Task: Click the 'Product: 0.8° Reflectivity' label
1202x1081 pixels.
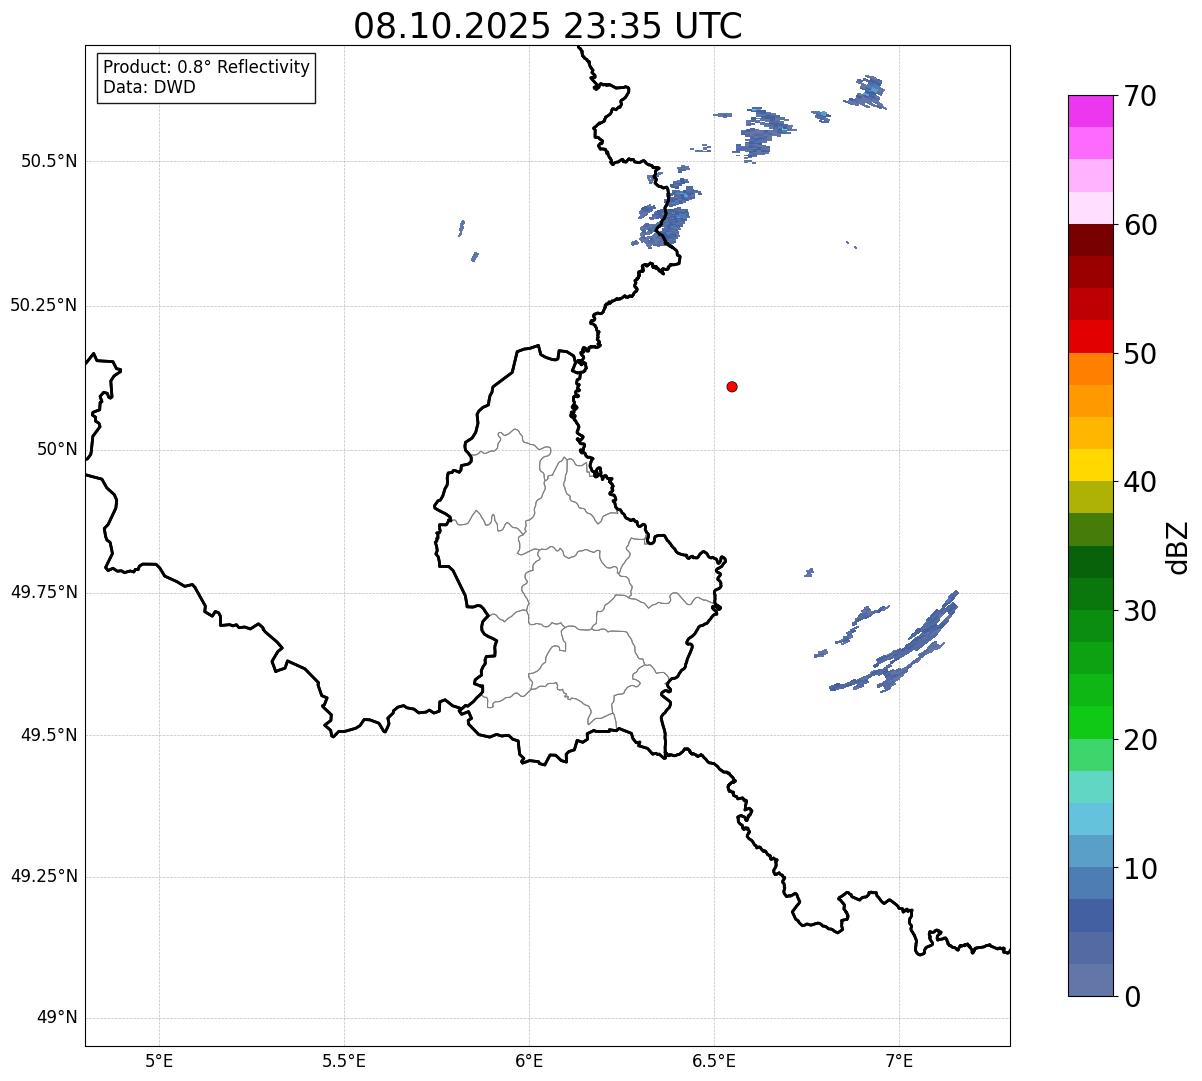Action: (207, 67)
